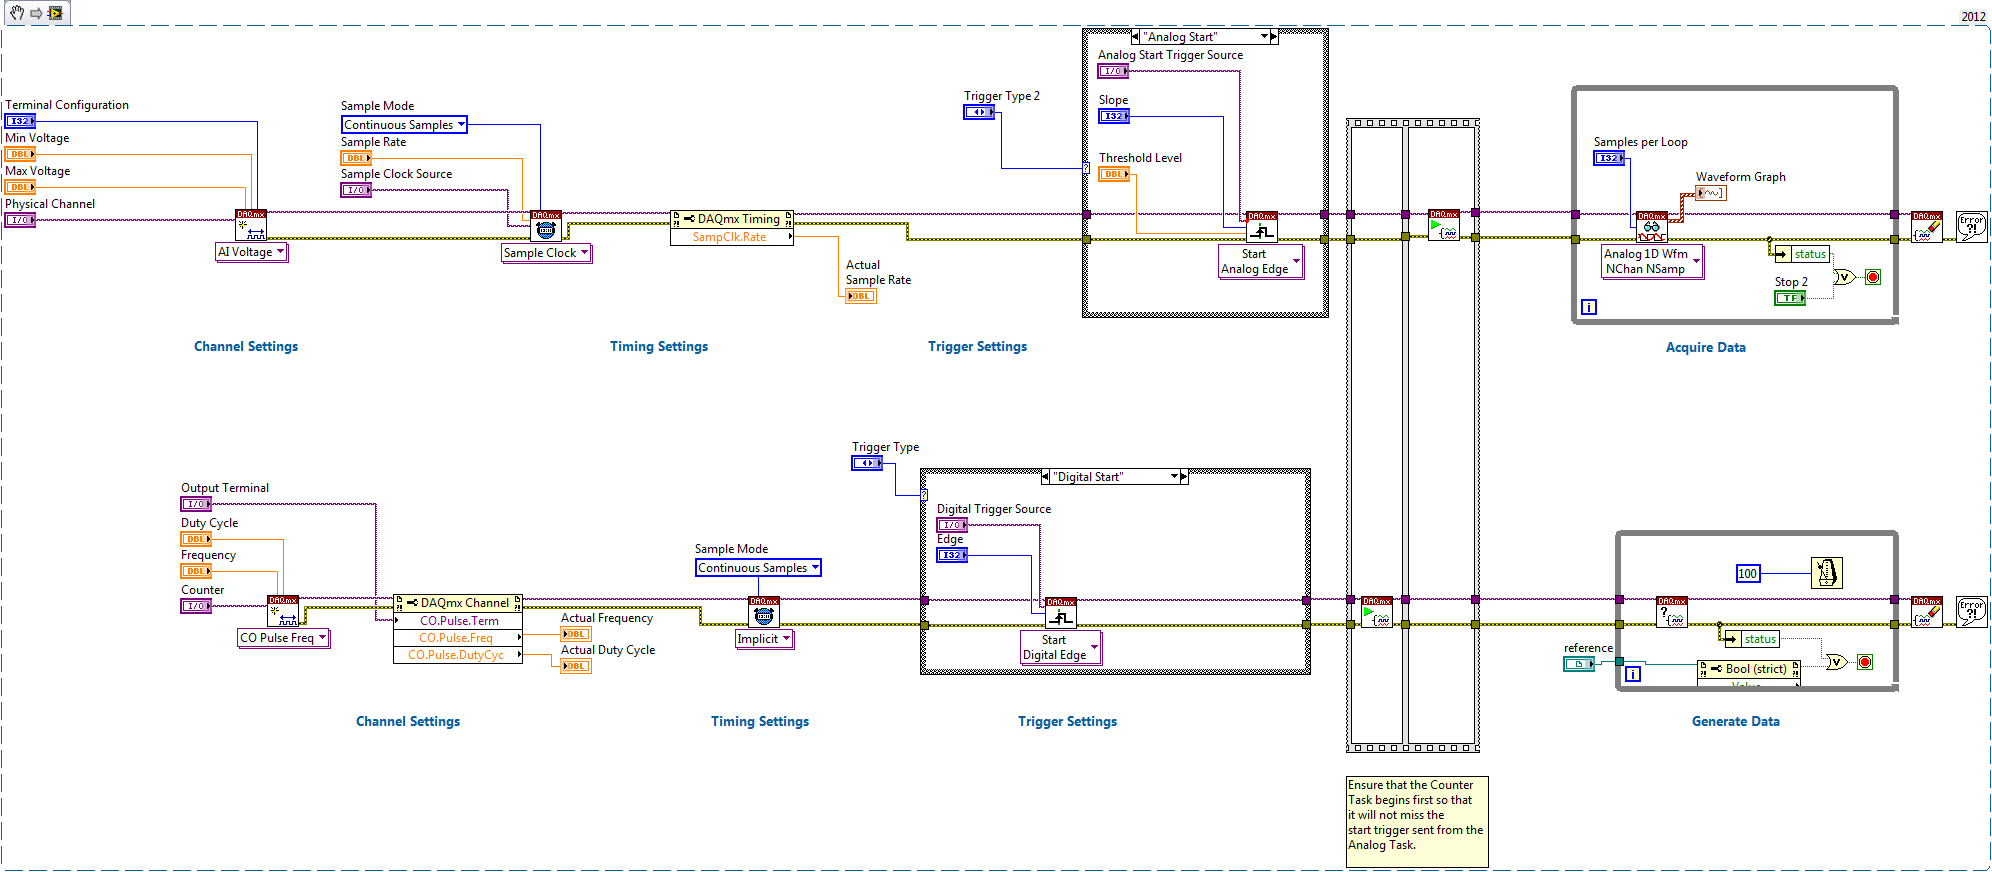The width and height of the screenshot is (1992, 872).
Task: Select the status unbundle in Acquire Data loop
Action: (1802, 254)
